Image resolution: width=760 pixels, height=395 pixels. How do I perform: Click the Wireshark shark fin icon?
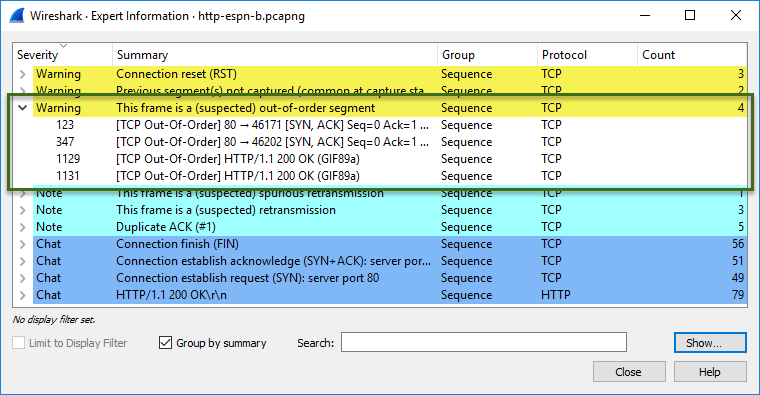pyautogui.click(x=17, y=16)
